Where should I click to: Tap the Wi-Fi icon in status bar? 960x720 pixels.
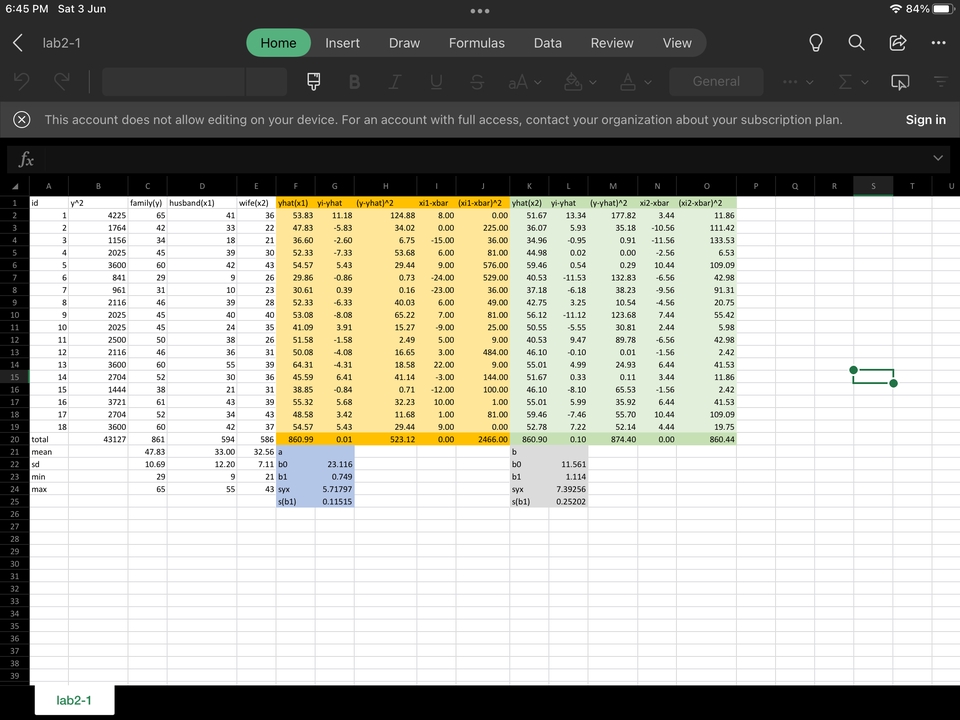point(896,9)
